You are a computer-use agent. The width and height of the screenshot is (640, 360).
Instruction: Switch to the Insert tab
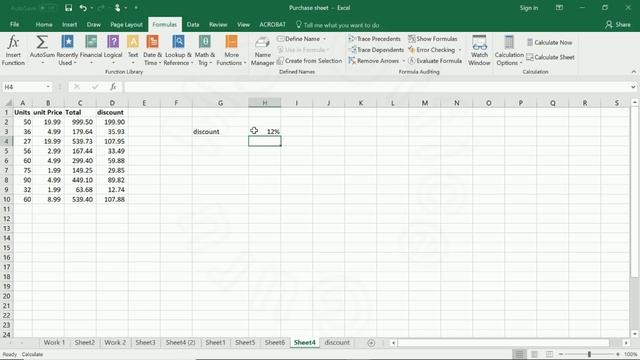[69, 24]
